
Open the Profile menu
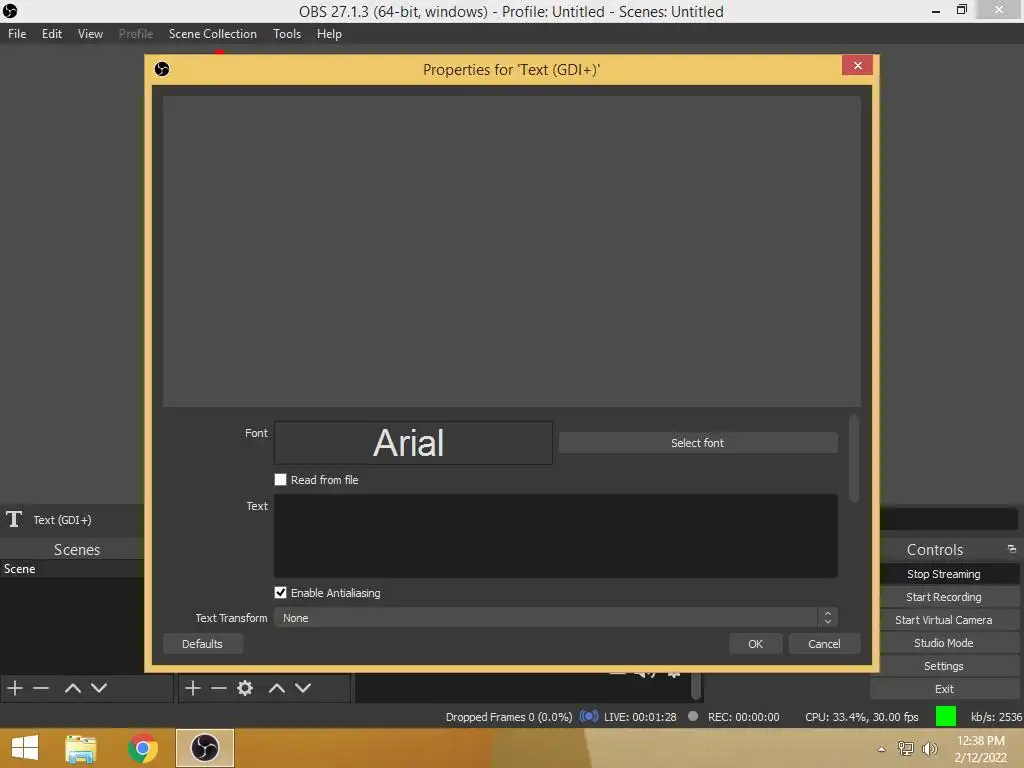click(x=136, y=34)
